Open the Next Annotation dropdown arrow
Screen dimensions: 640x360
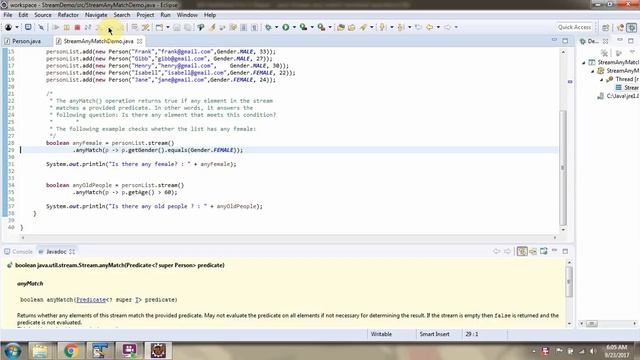(x=391, y=27)
